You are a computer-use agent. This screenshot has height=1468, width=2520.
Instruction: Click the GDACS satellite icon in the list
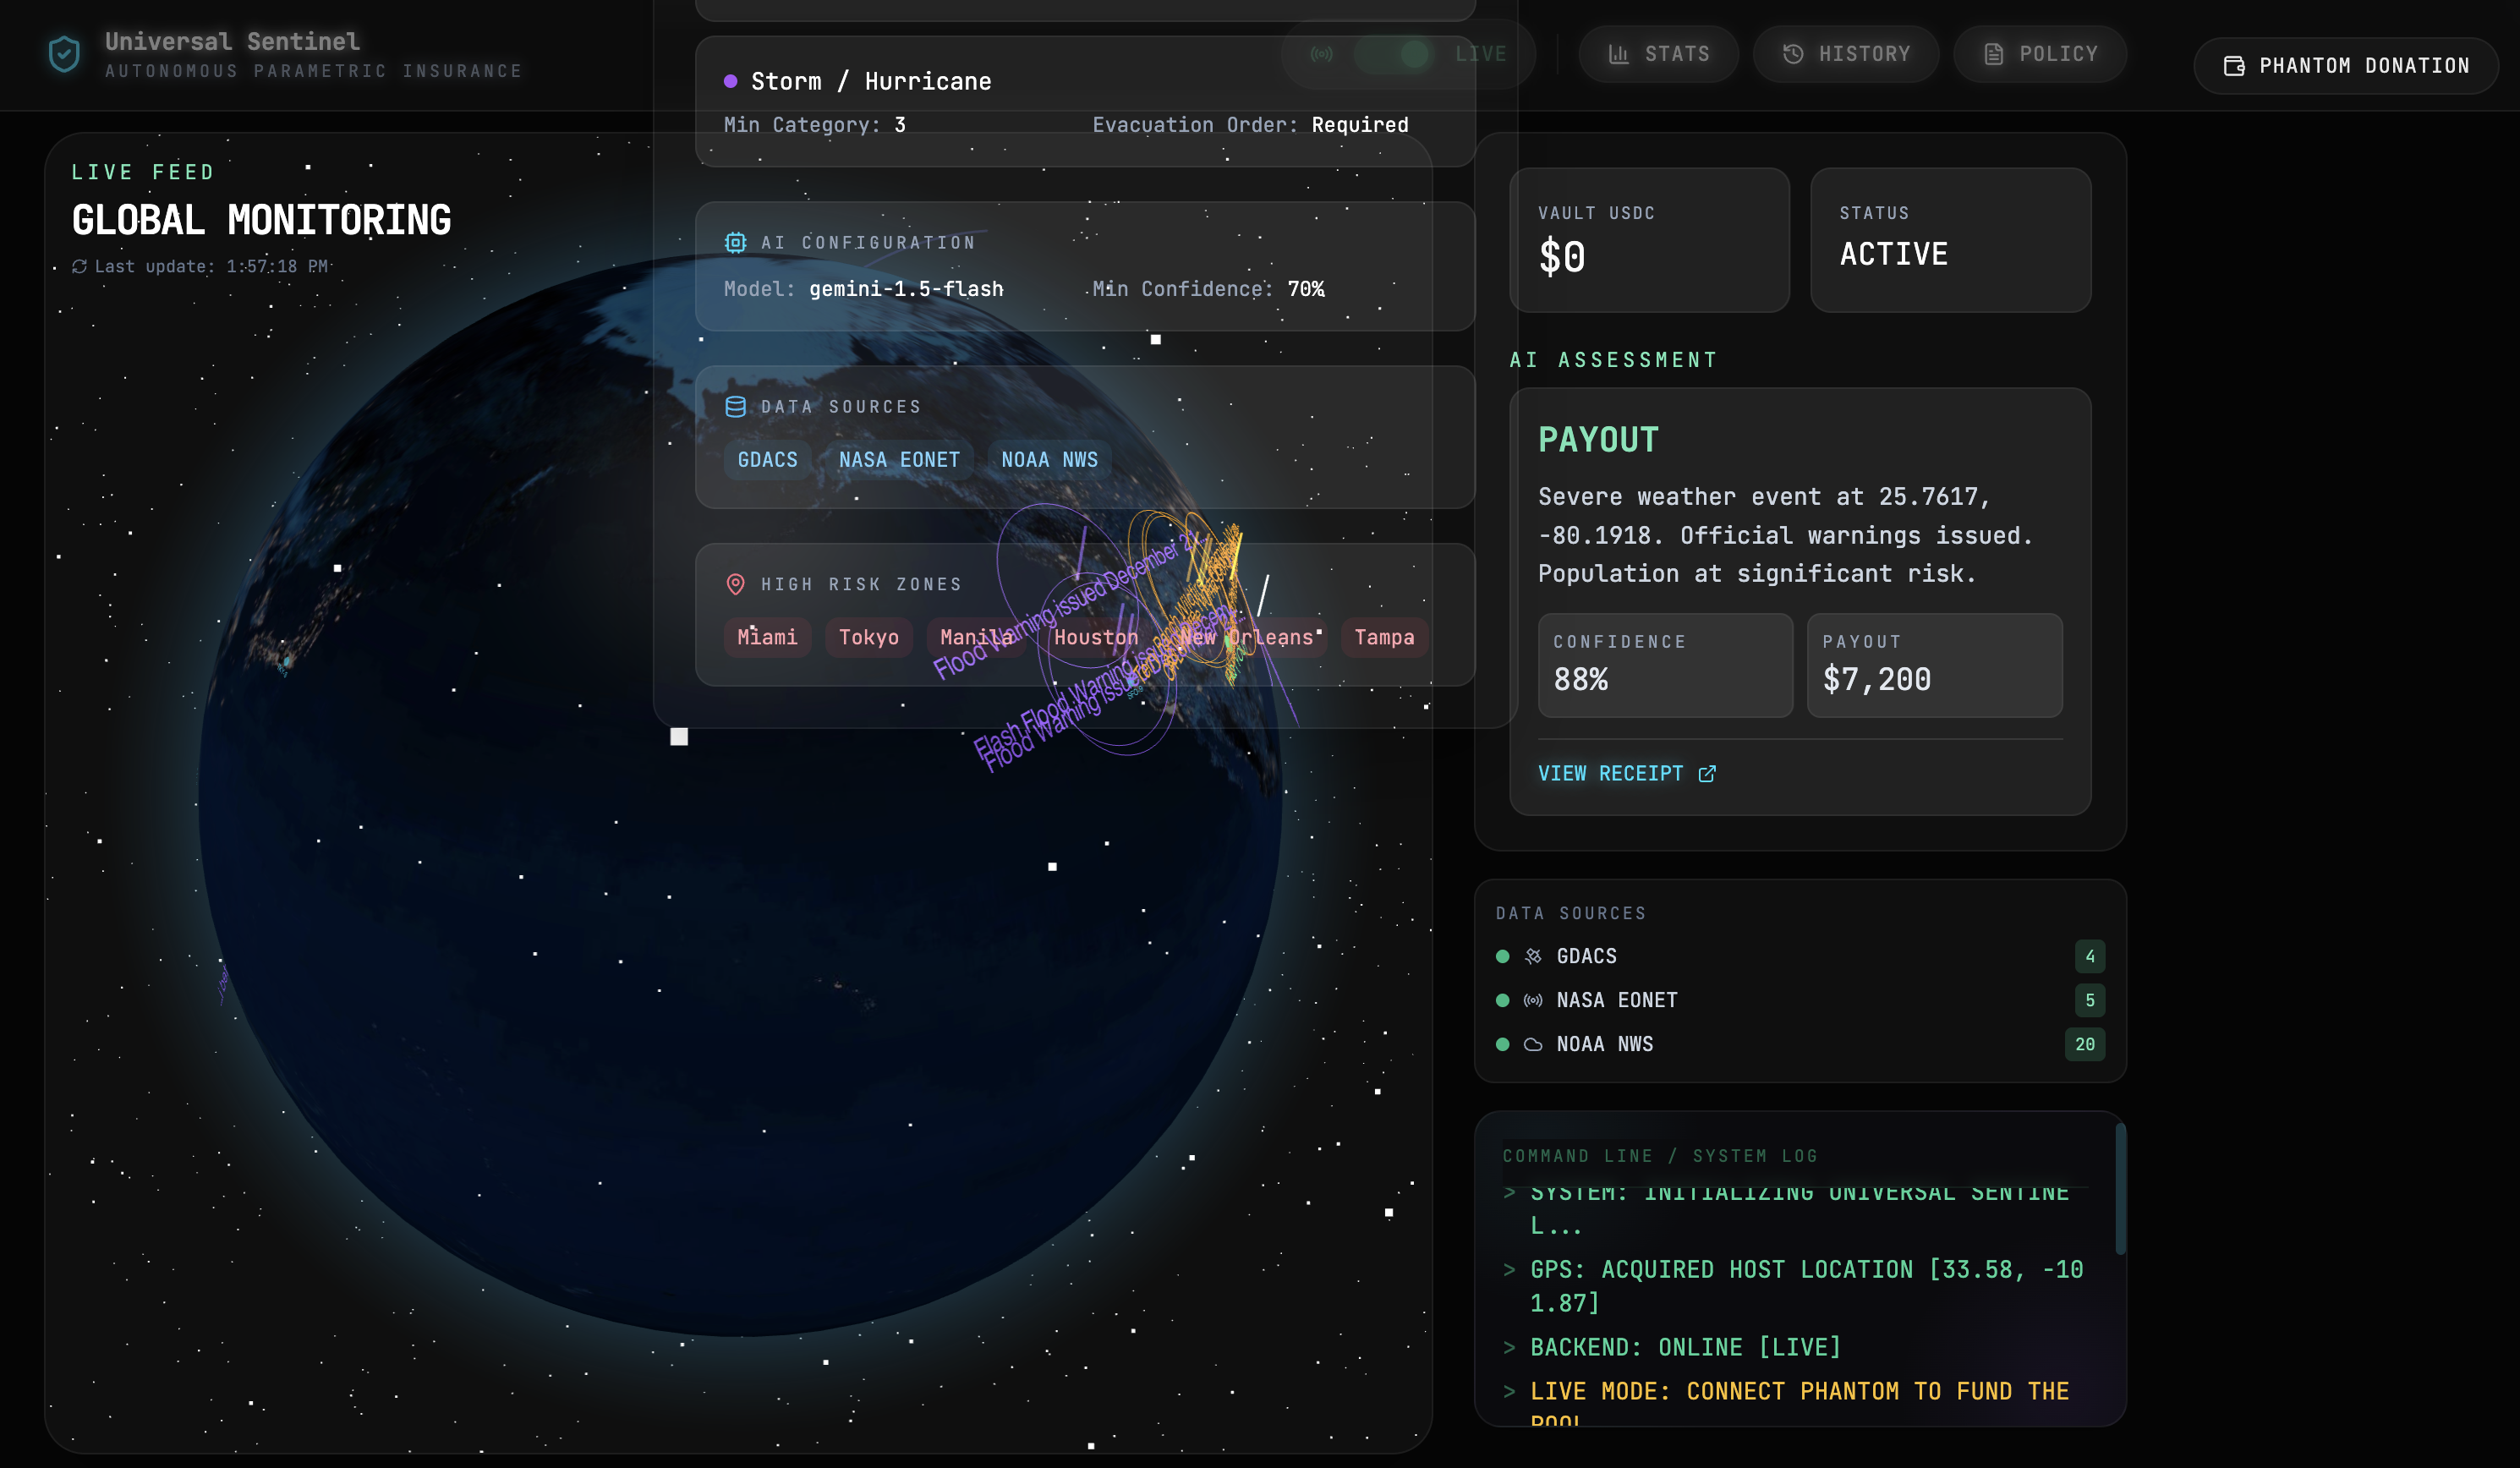pos(1533,957)
